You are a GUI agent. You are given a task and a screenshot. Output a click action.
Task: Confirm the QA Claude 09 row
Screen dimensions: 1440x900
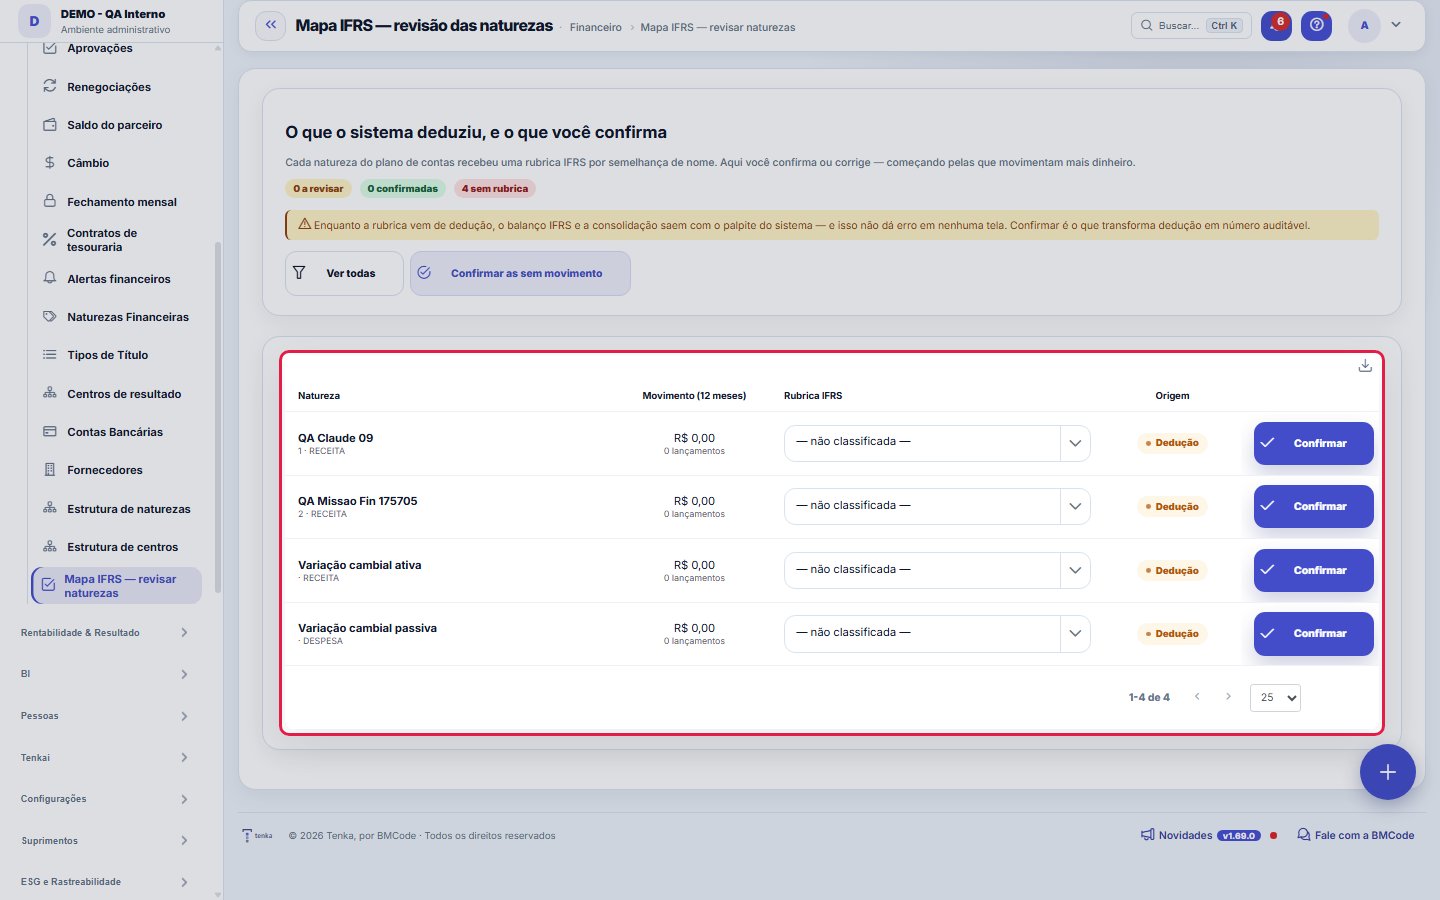pyautogui.click(x=1313, y=443)
